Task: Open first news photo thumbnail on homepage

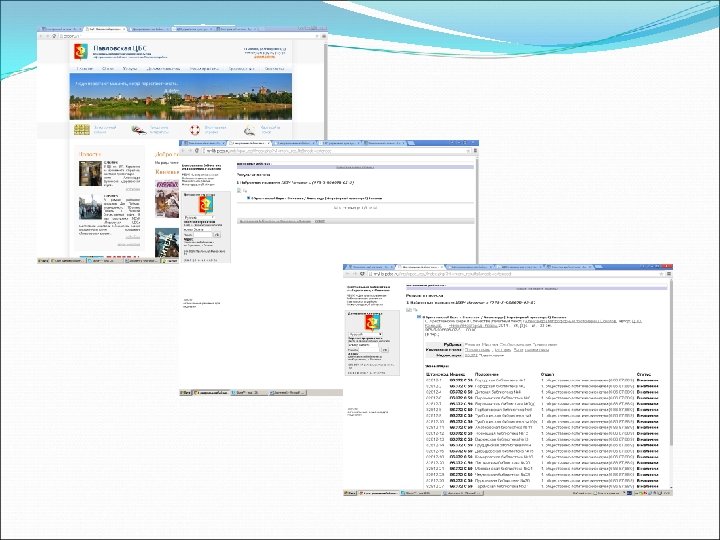Action: pos(90,173)
